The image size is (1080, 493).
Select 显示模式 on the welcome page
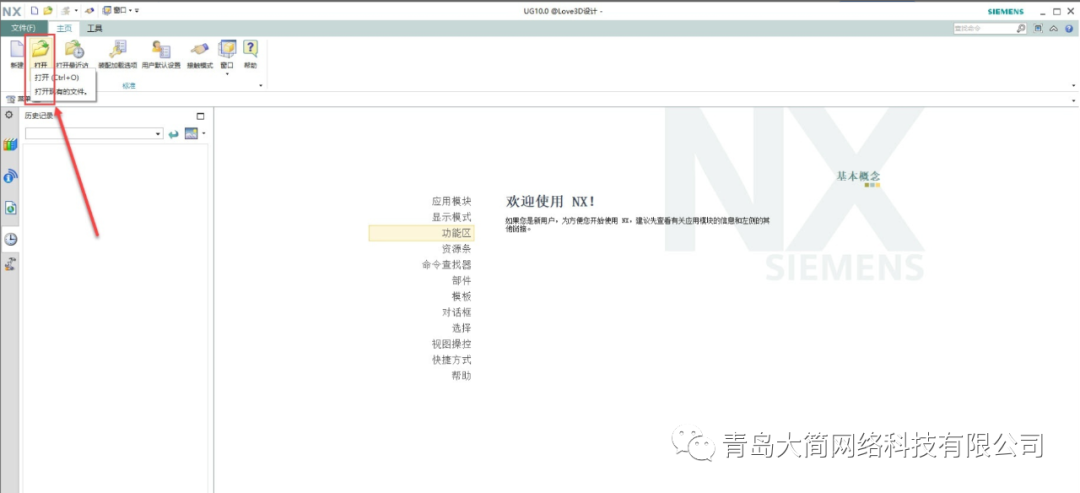click(x=452, y=217)
